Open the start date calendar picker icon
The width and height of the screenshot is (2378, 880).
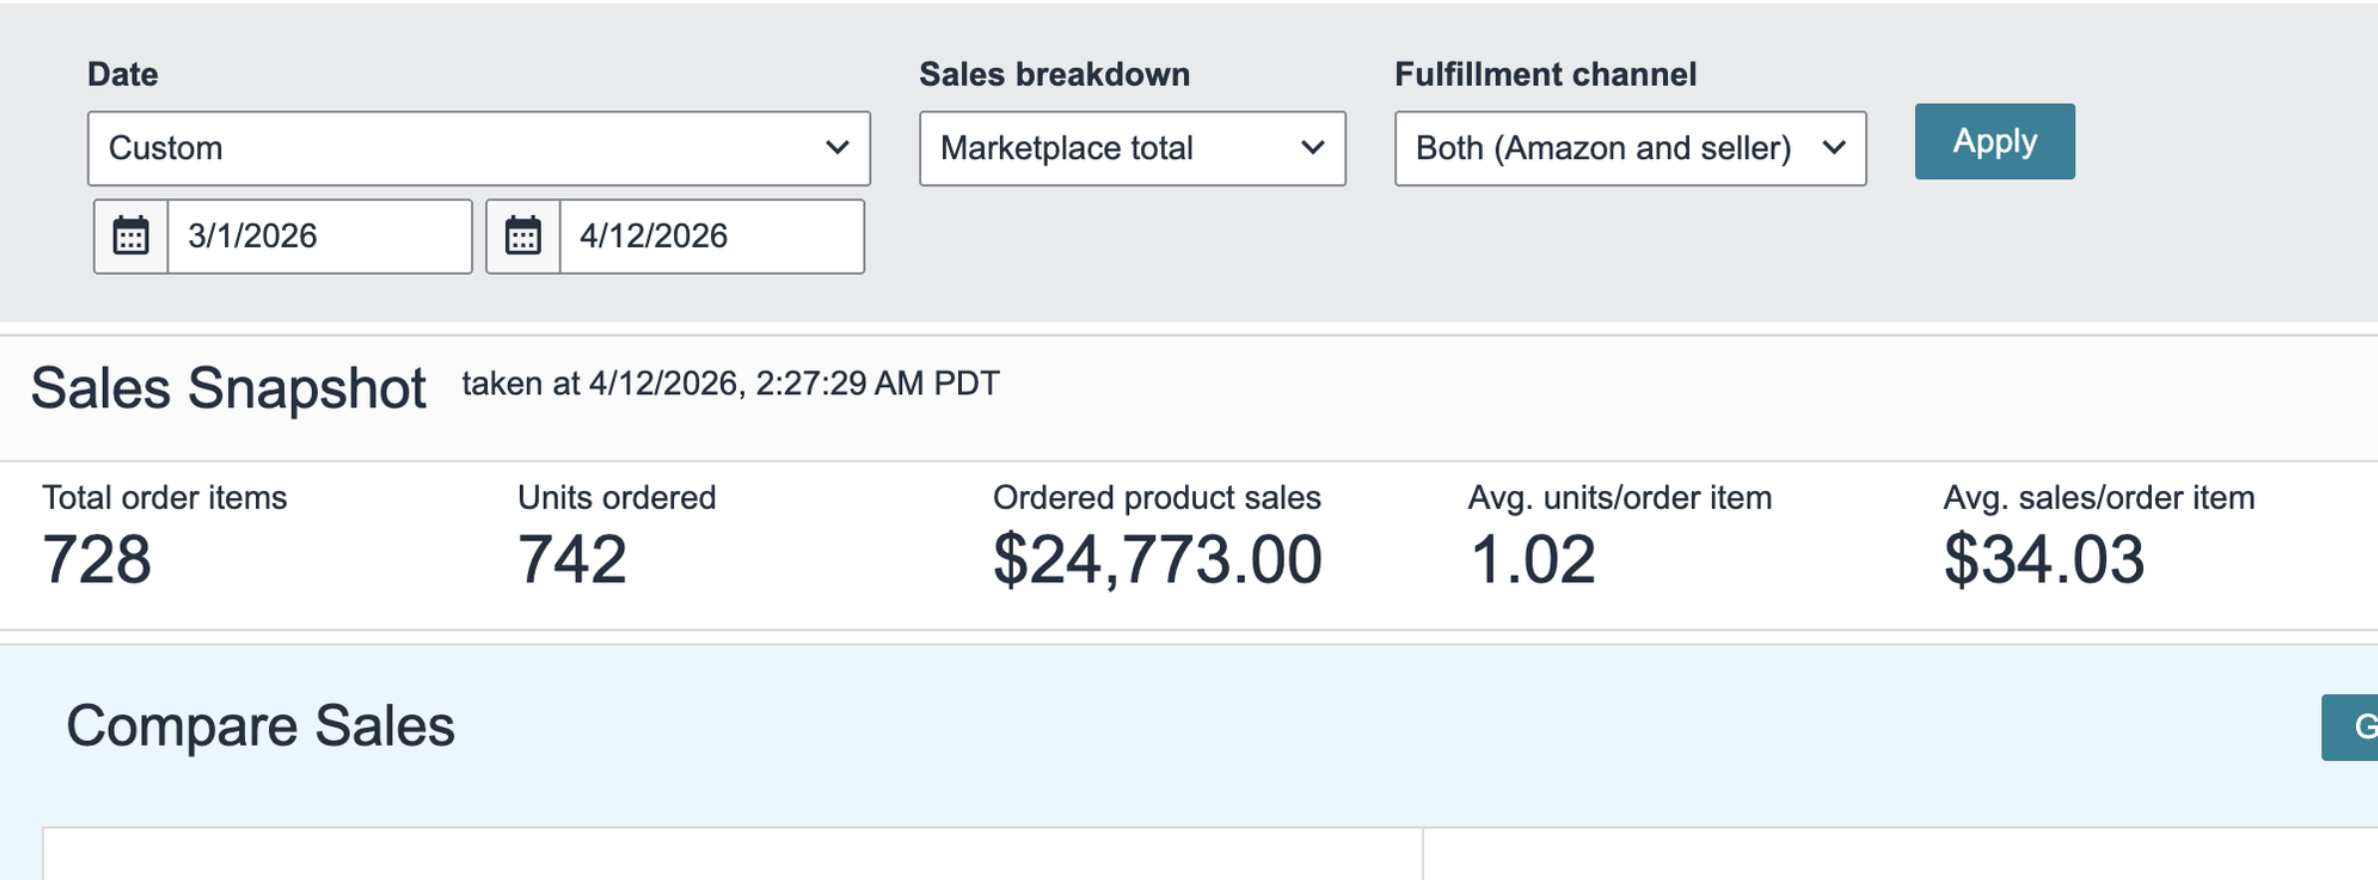[131, 237]
